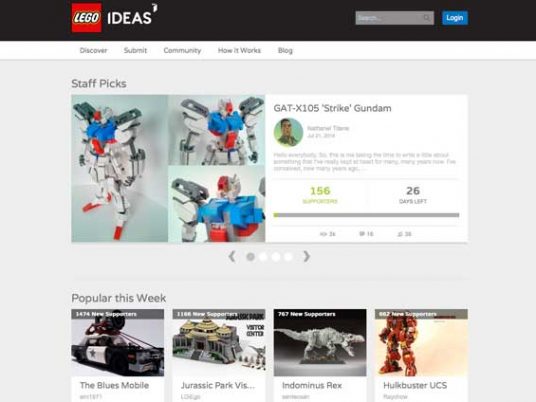Open GAT-X105 'Strike' Gundam title link
The height and width of the screenshot is (402, 536).
coord(332,108)
